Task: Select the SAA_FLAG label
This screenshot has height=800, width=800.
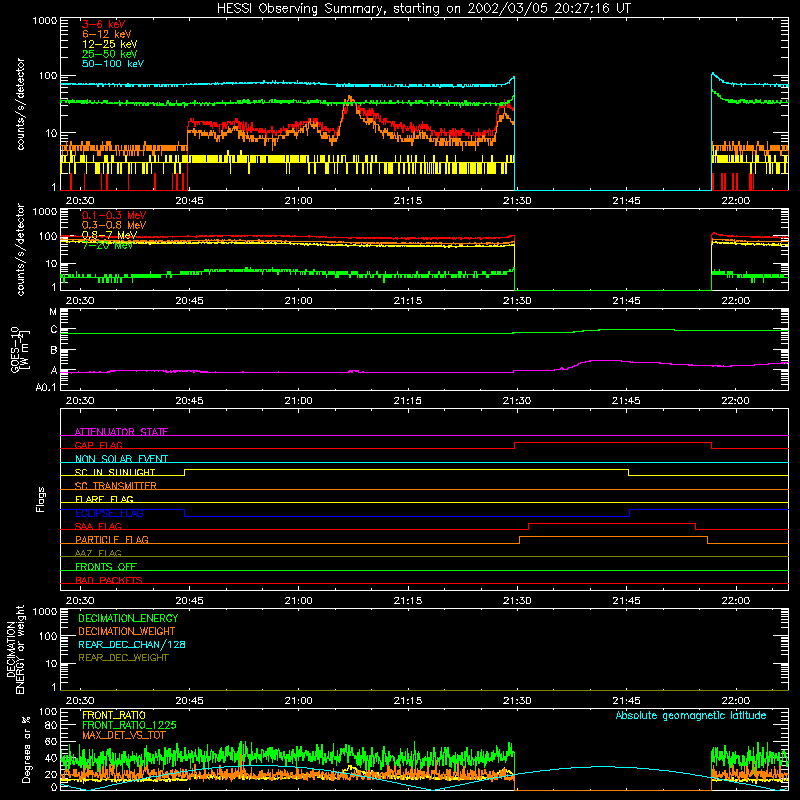Action: point(98,526)
